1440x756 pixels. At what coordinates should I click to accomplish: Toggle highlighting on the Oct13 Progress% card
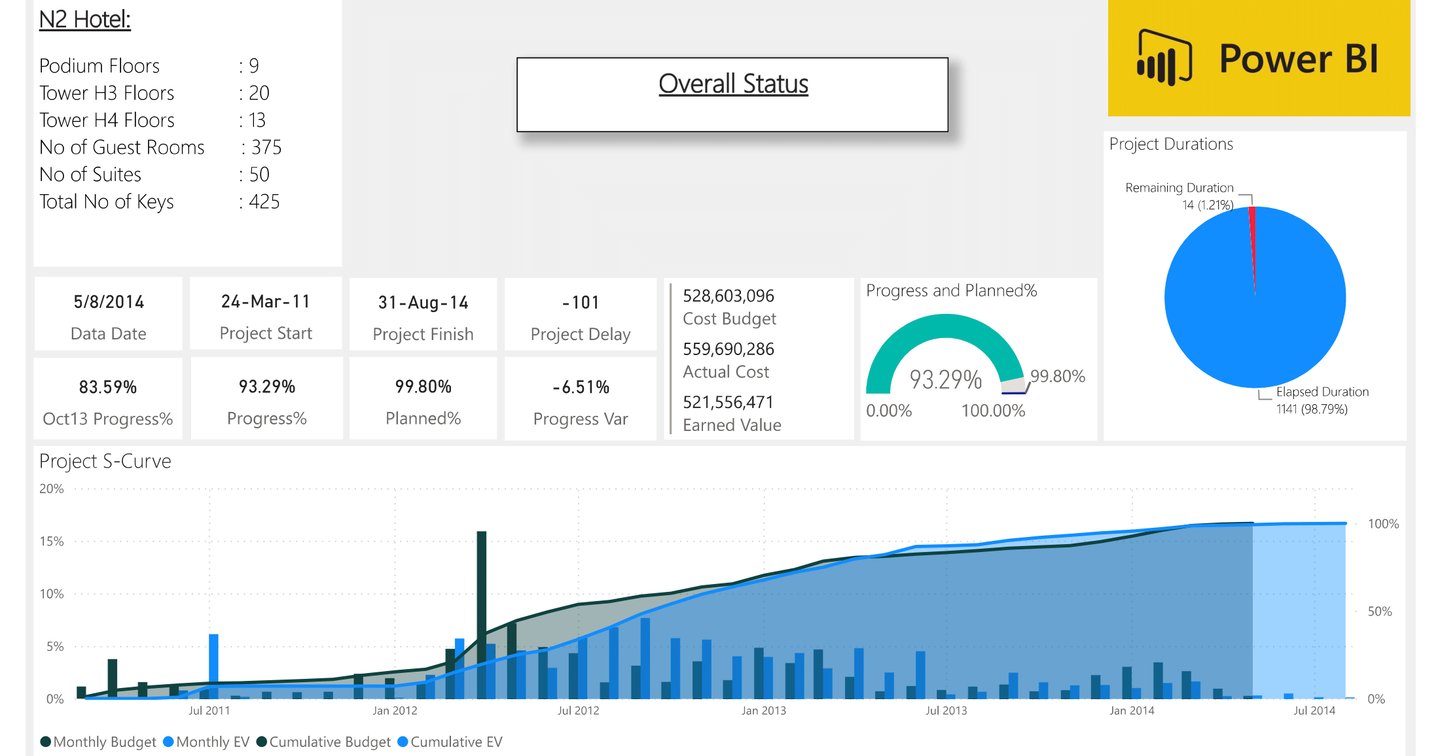(x=107, y=397)
